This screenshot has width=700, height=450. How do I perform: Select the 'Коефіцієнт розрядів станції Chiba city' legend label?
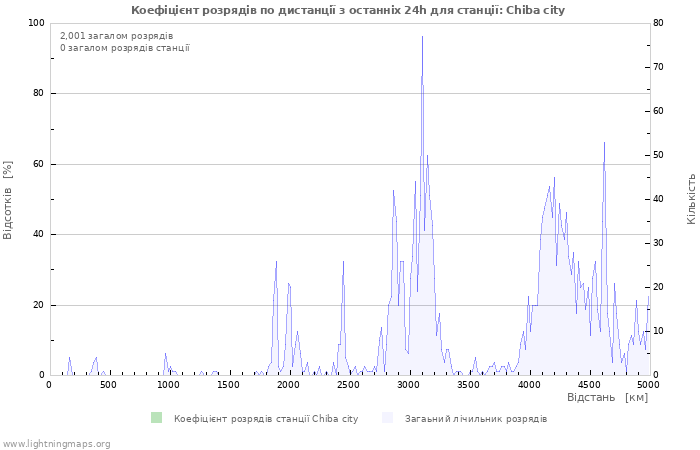[x=265, y=419]
